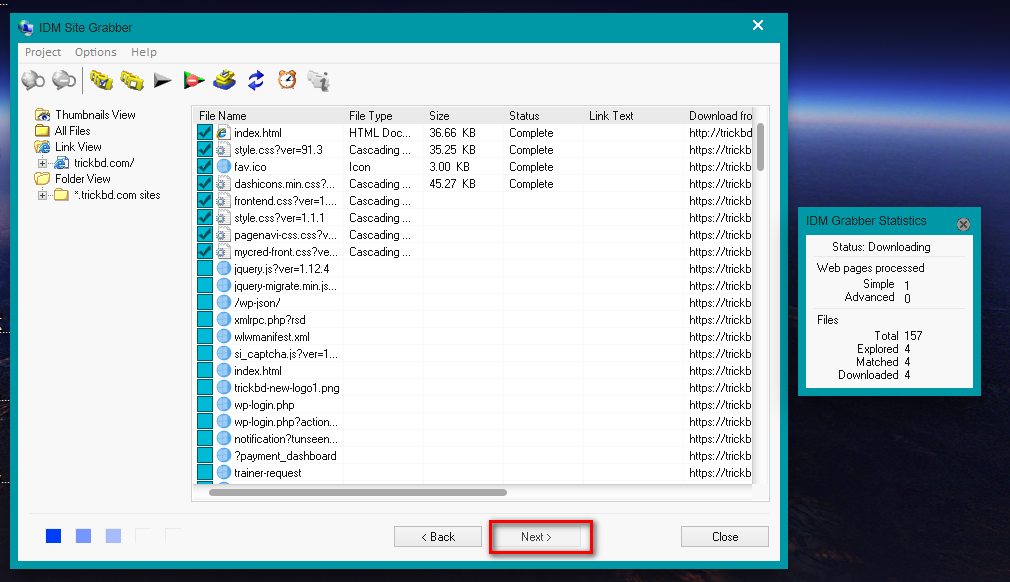This screenshot has width=1010, height=582.
Task: Click the Icon file type cell
Action: pos(359,167)
